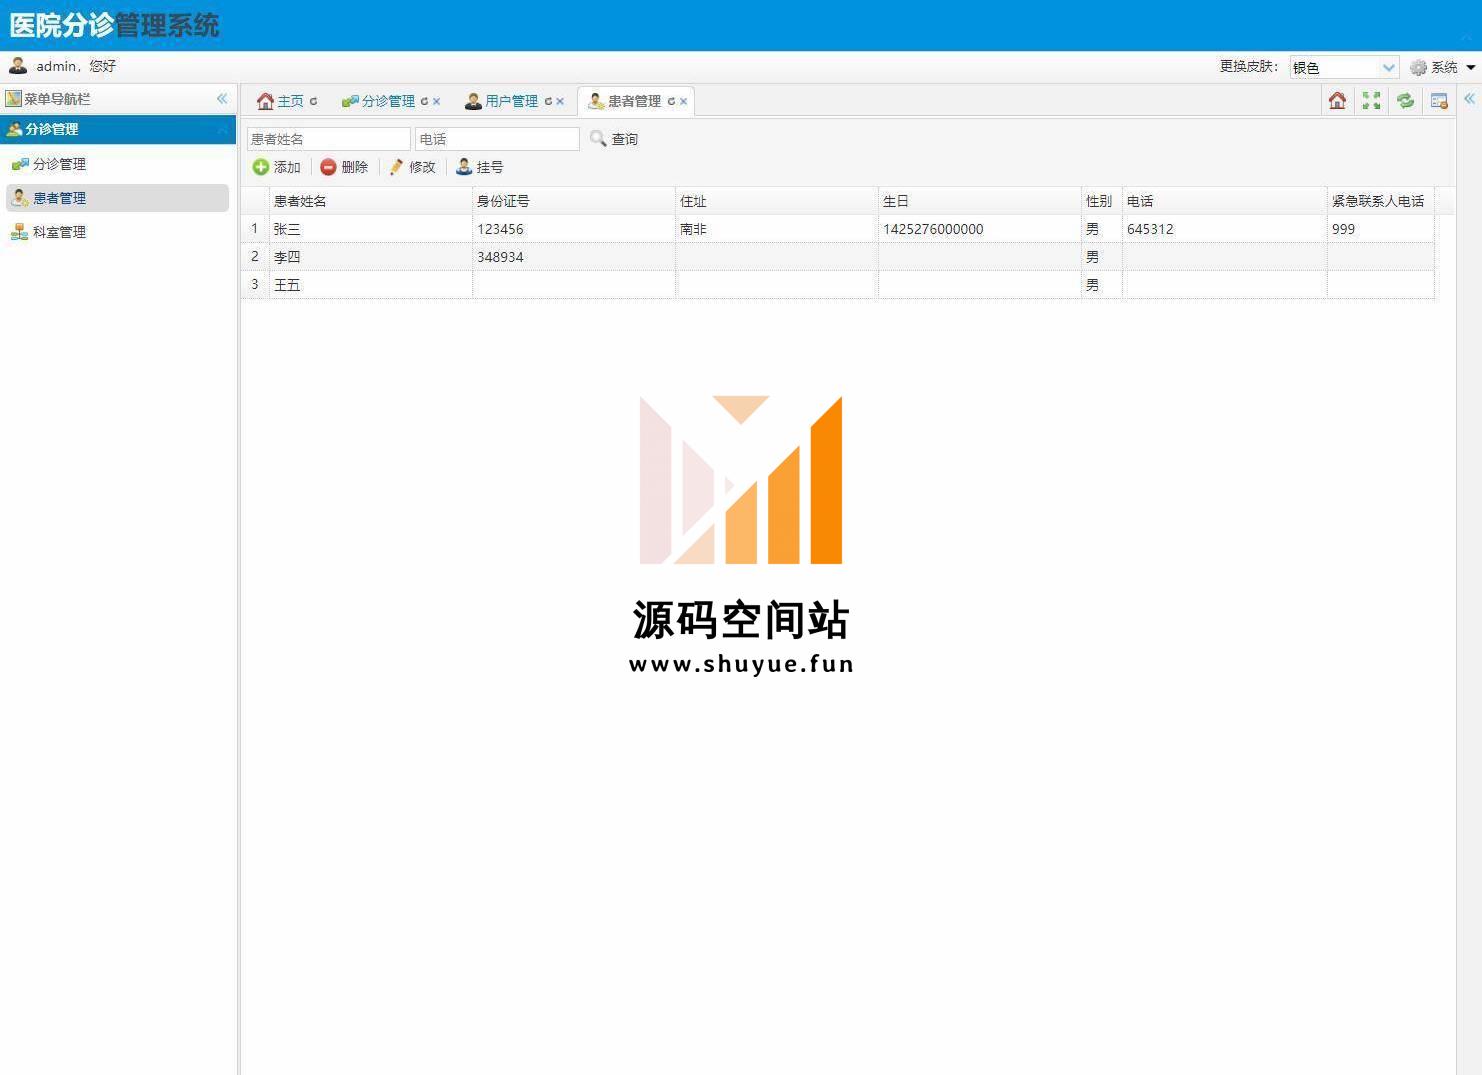Viewport: 1482px width, 1075px height.
Task: Click the home icon in the tab toolbar
Action: click(x=1337, y=100)
